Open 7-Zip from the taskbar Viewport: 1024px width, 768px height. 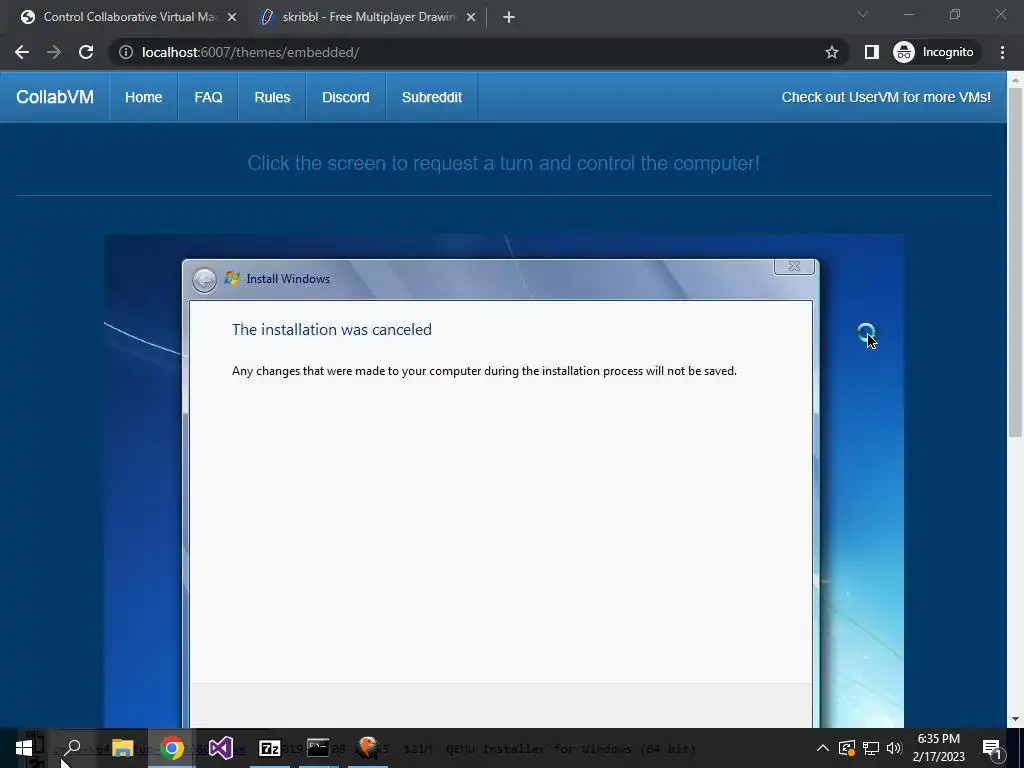(x=270, y=748)
